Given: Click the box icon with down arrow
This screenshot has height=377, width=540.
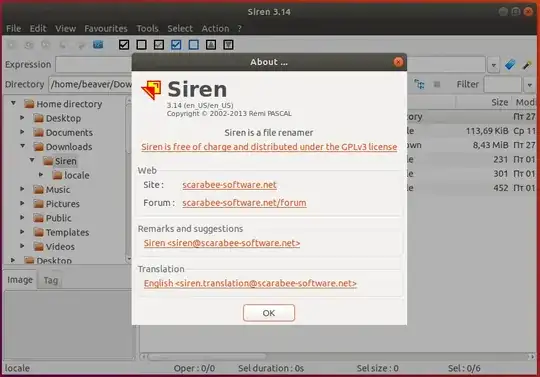Looking at the screenshot, I should point(228,44).
